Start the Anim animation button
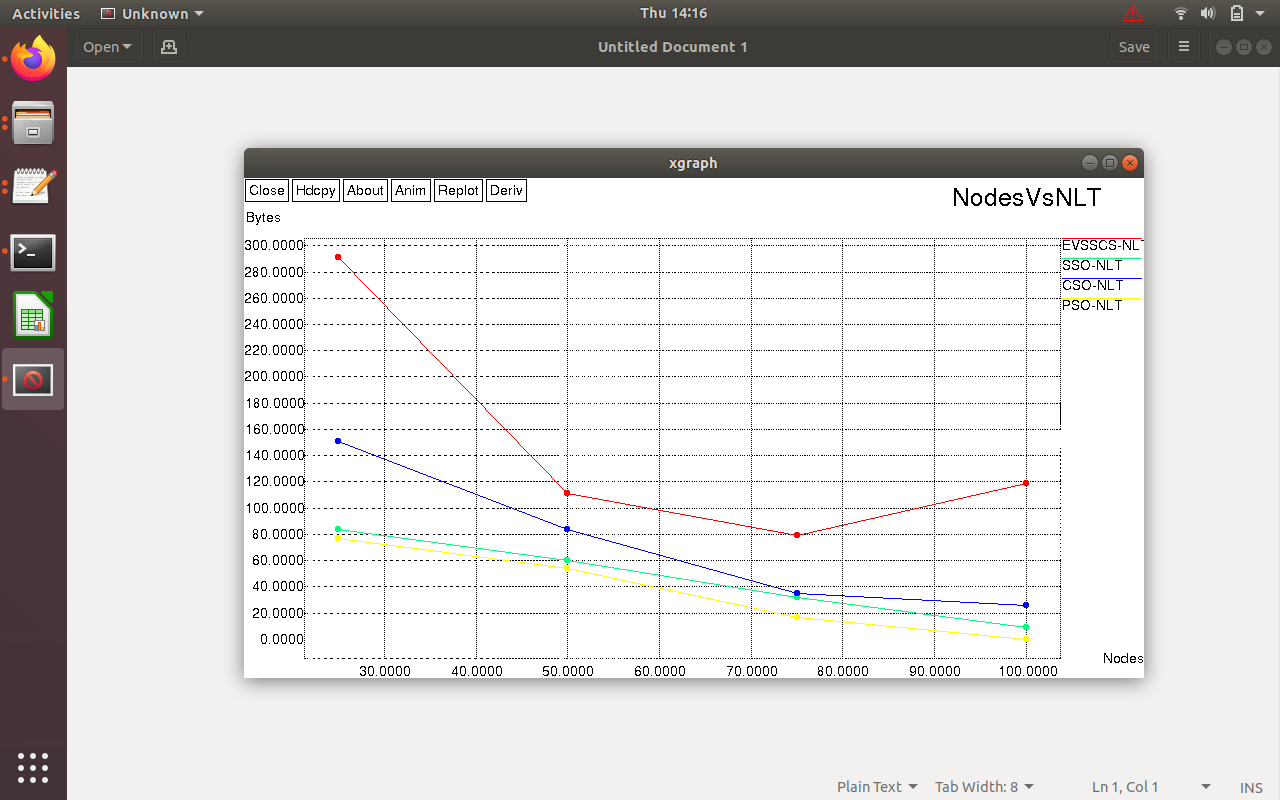 (410, 190)
